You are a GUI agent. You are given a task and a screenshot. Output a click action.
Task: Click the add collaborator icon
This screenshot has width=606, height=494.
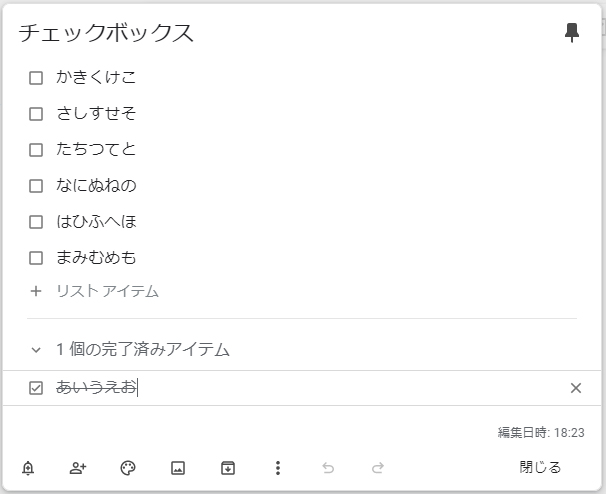tap(78, 467)
